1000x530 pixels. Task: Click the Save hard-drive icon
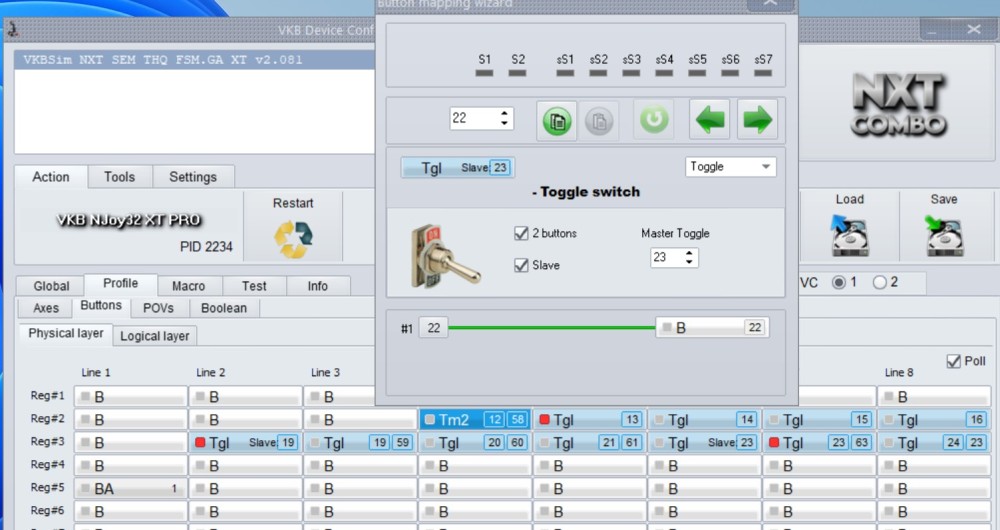pyautogui.click(x=944, y=235)
